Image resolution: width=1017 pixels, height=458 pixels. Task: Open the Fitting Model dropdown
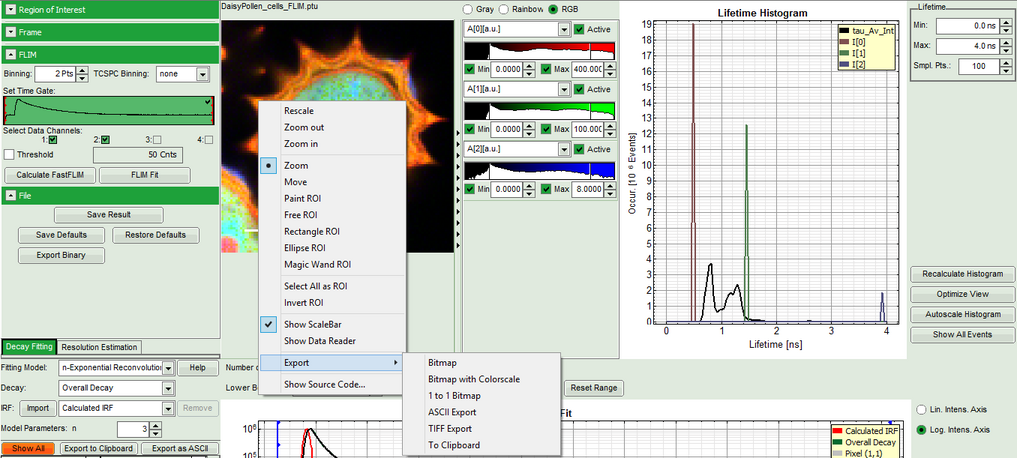pyautogui.click(x=168, y=368)
